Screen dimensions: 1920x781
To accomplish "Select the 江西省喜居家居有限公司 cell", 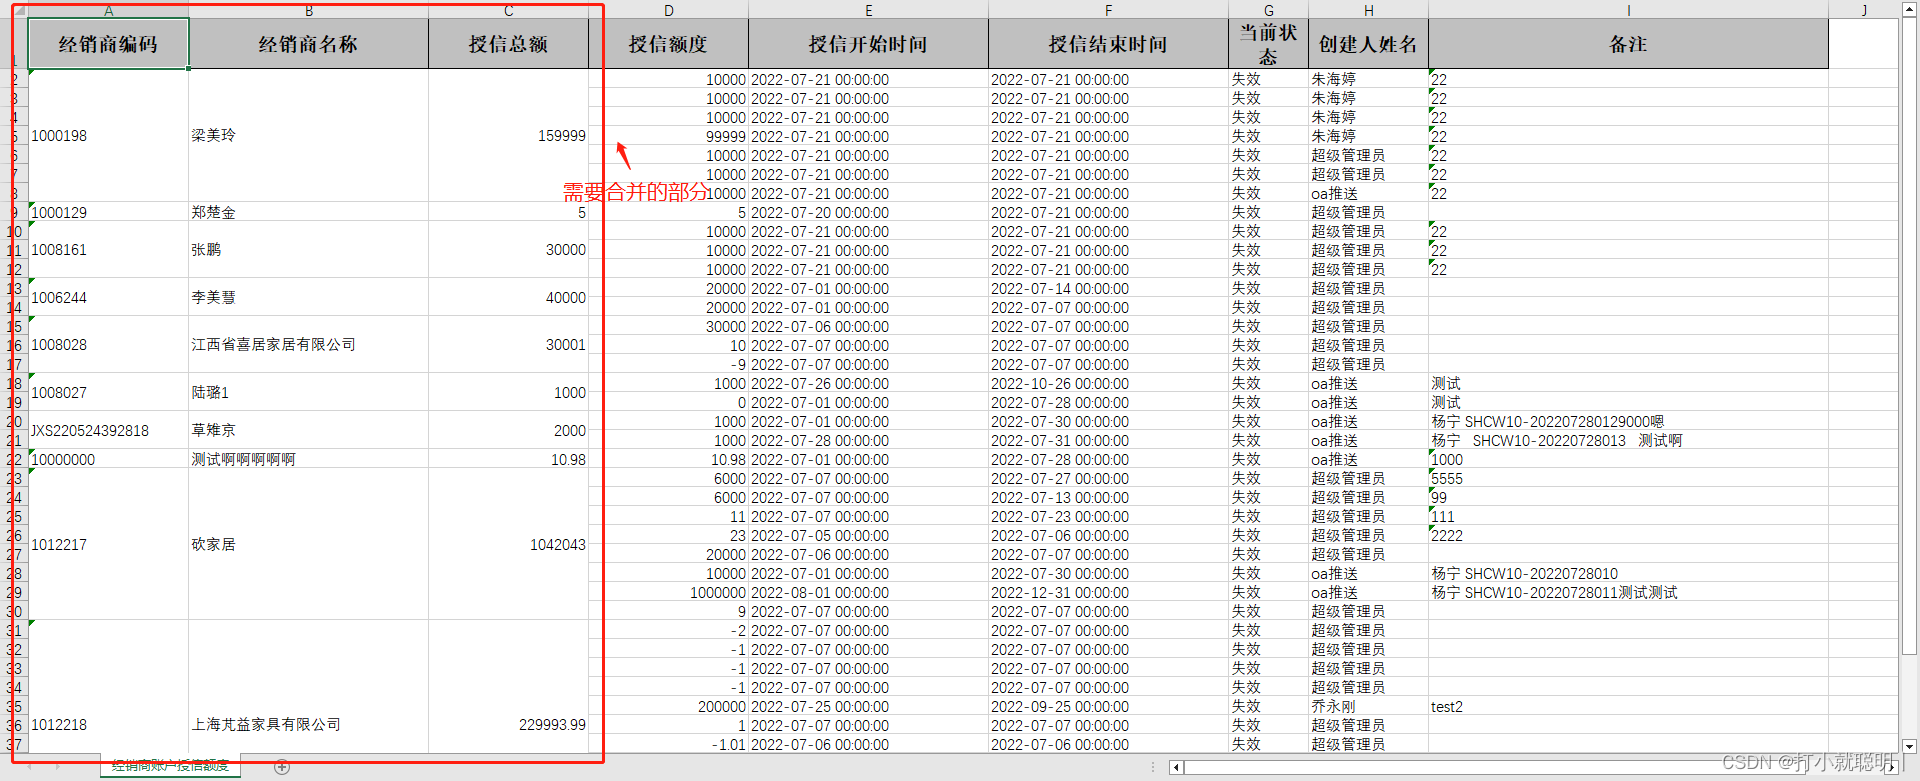I will [x=308, y=345].
